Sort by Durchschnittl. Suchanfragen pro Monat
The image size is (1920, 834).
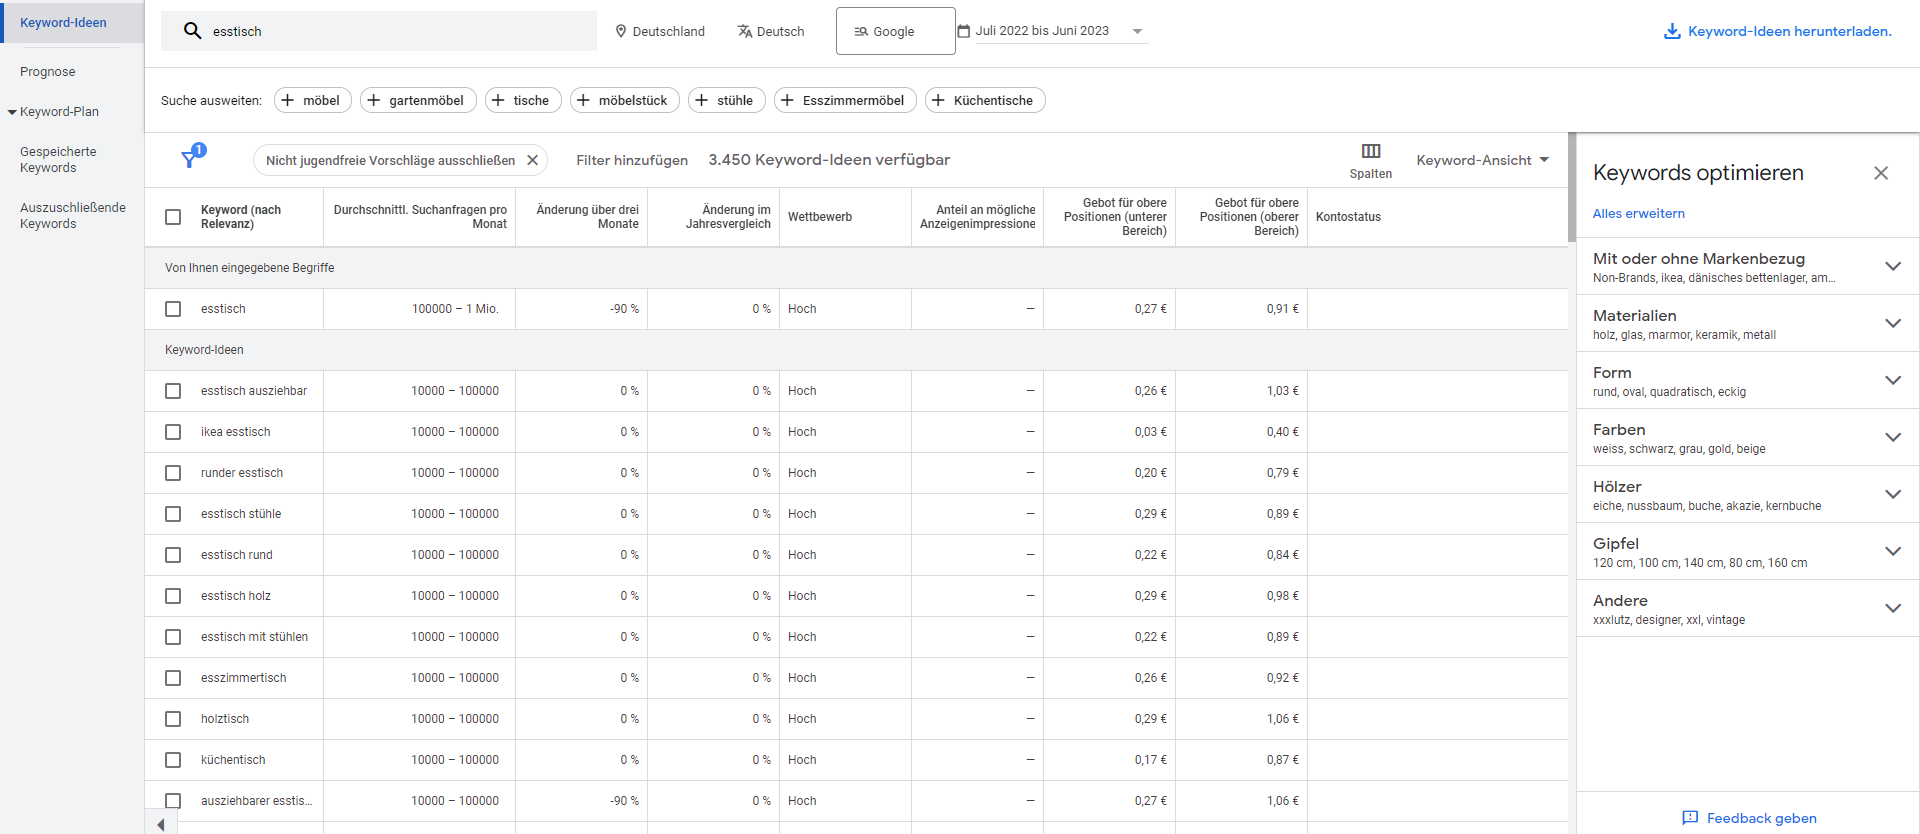[x=420, y=217]
